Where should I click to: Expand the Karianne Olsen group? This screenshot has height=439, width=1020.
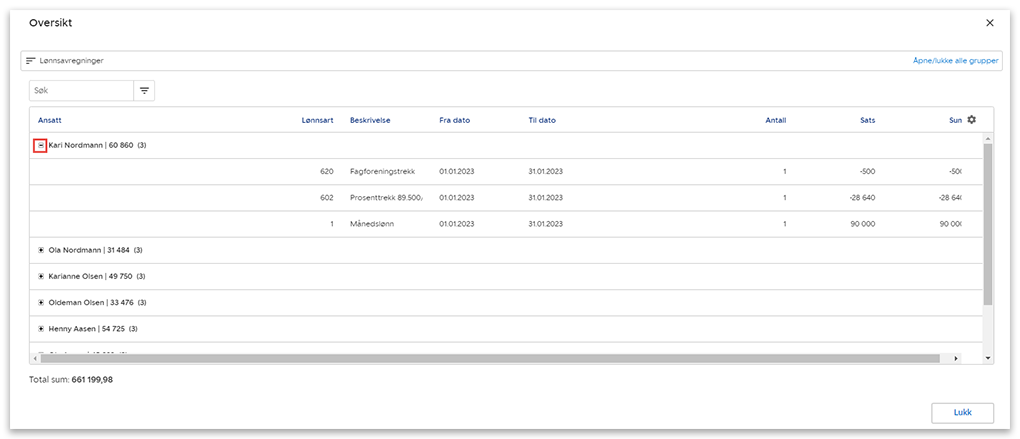tap(41, 276)
